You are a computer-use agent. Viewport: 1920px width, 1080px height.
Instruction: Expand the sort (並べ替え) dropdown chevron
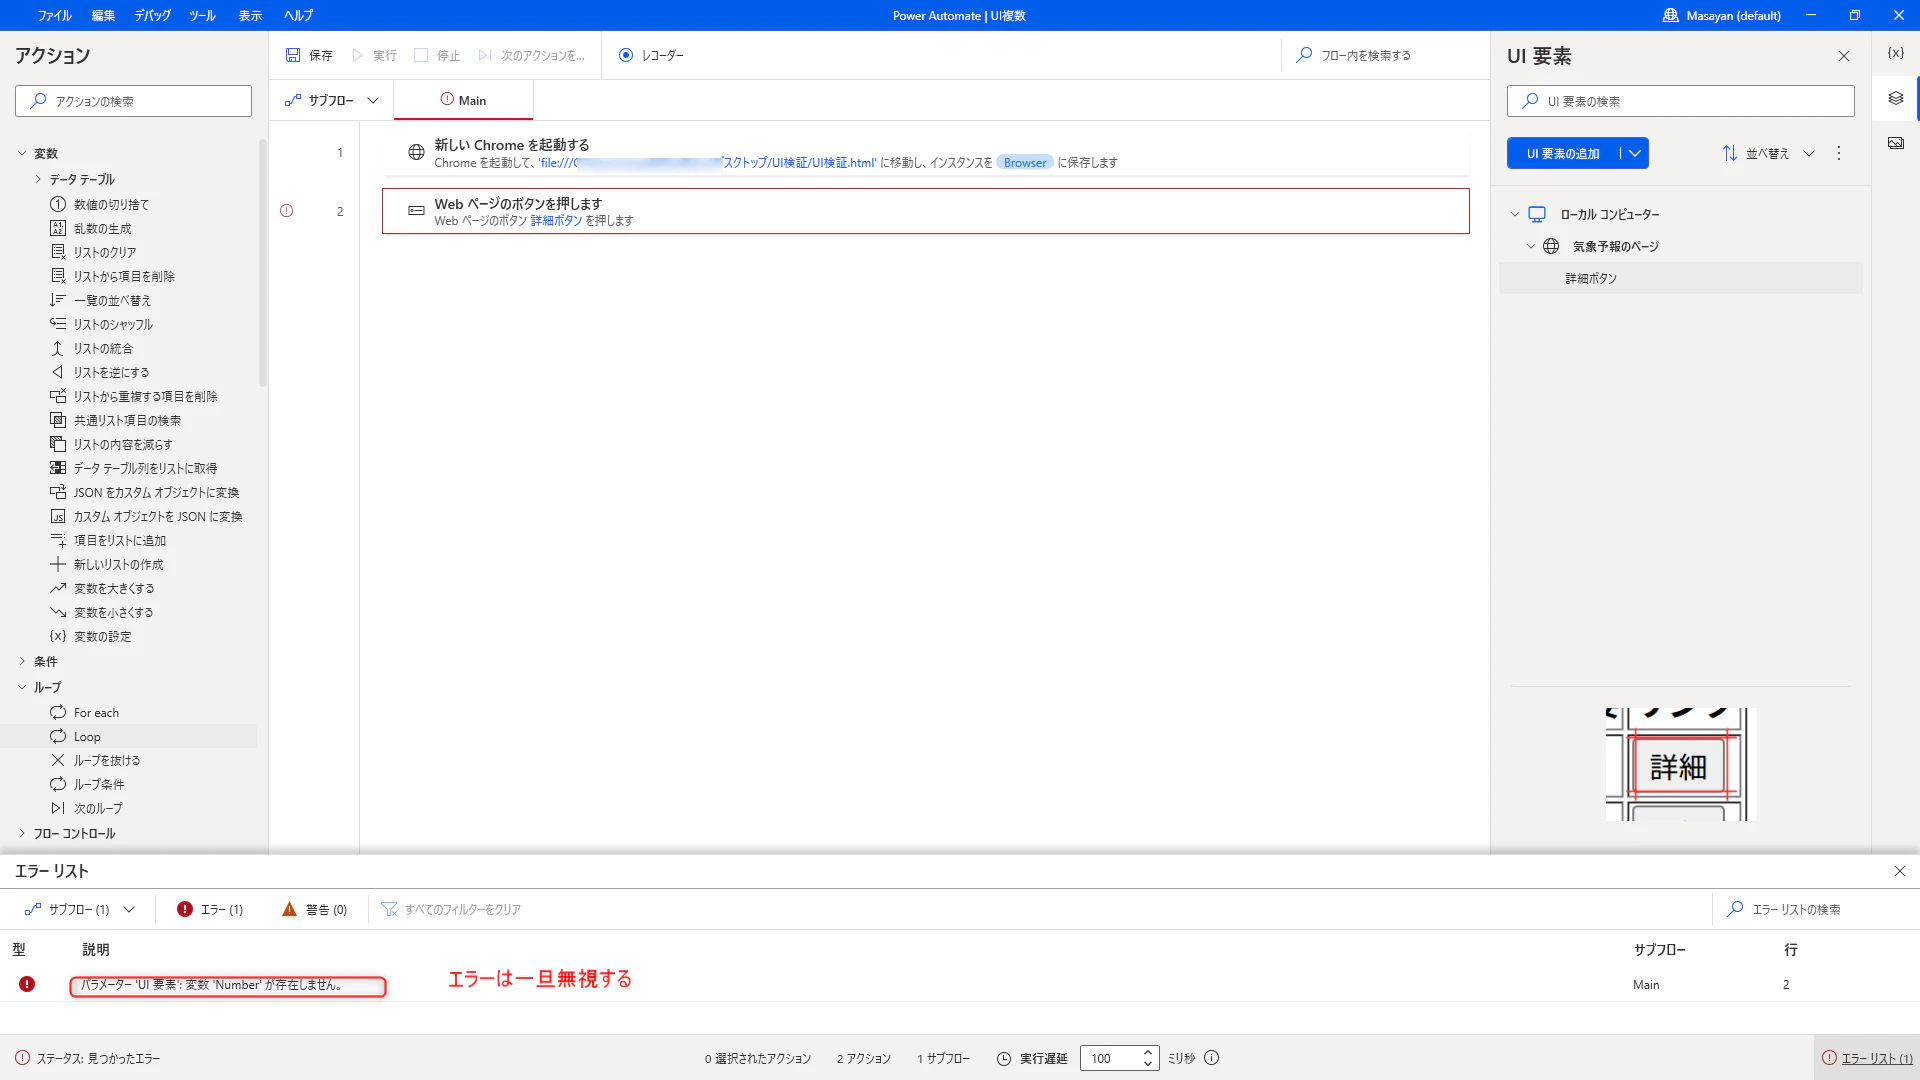pyautogui.click(x=1809, y=153)
